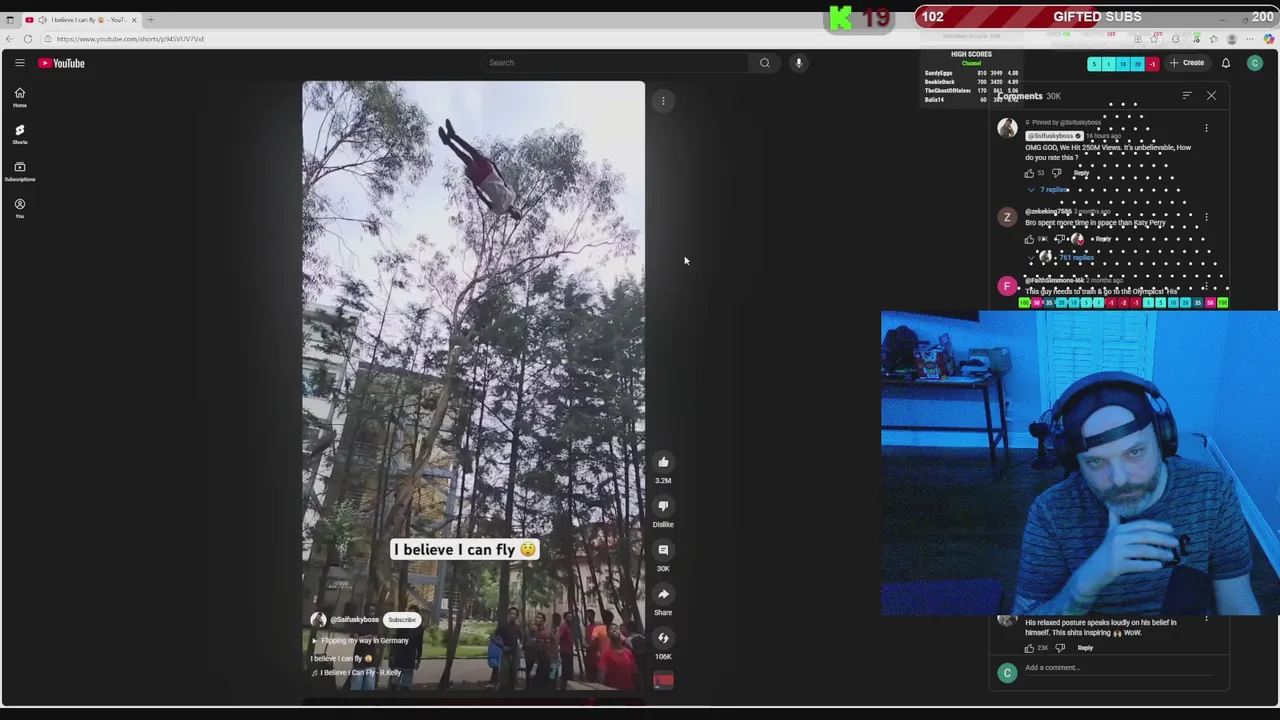Sort comments with the sort icon
The height and width of the screenshot is (720, 1280).
[1187, 96]
